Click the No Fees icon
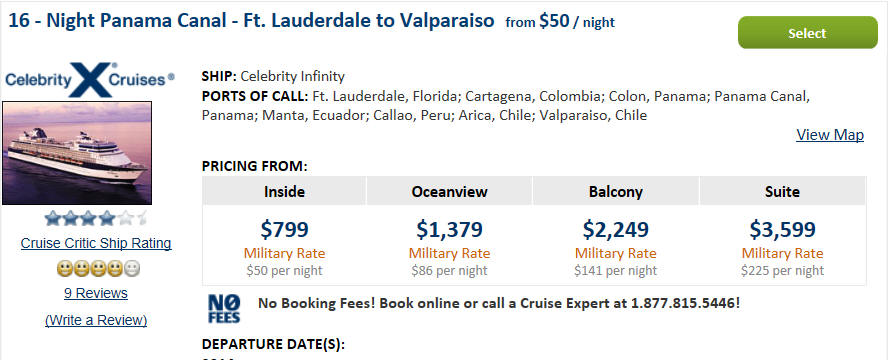Screen dimensions: 890x360 (224, 308)
